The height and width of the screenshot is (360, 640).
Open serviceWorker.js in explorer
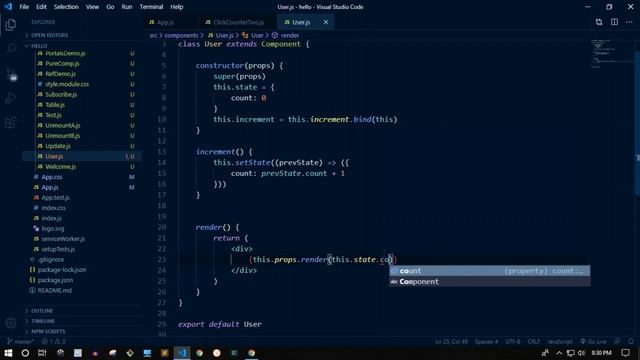[63, 239]
